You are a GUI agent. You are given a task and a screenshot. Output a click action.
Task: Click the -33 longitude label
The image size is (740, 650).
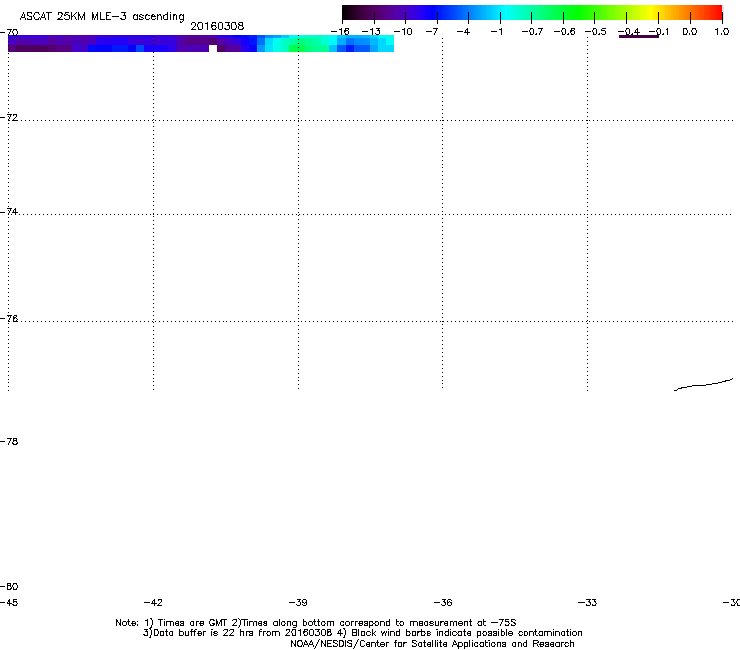point(587,602)
